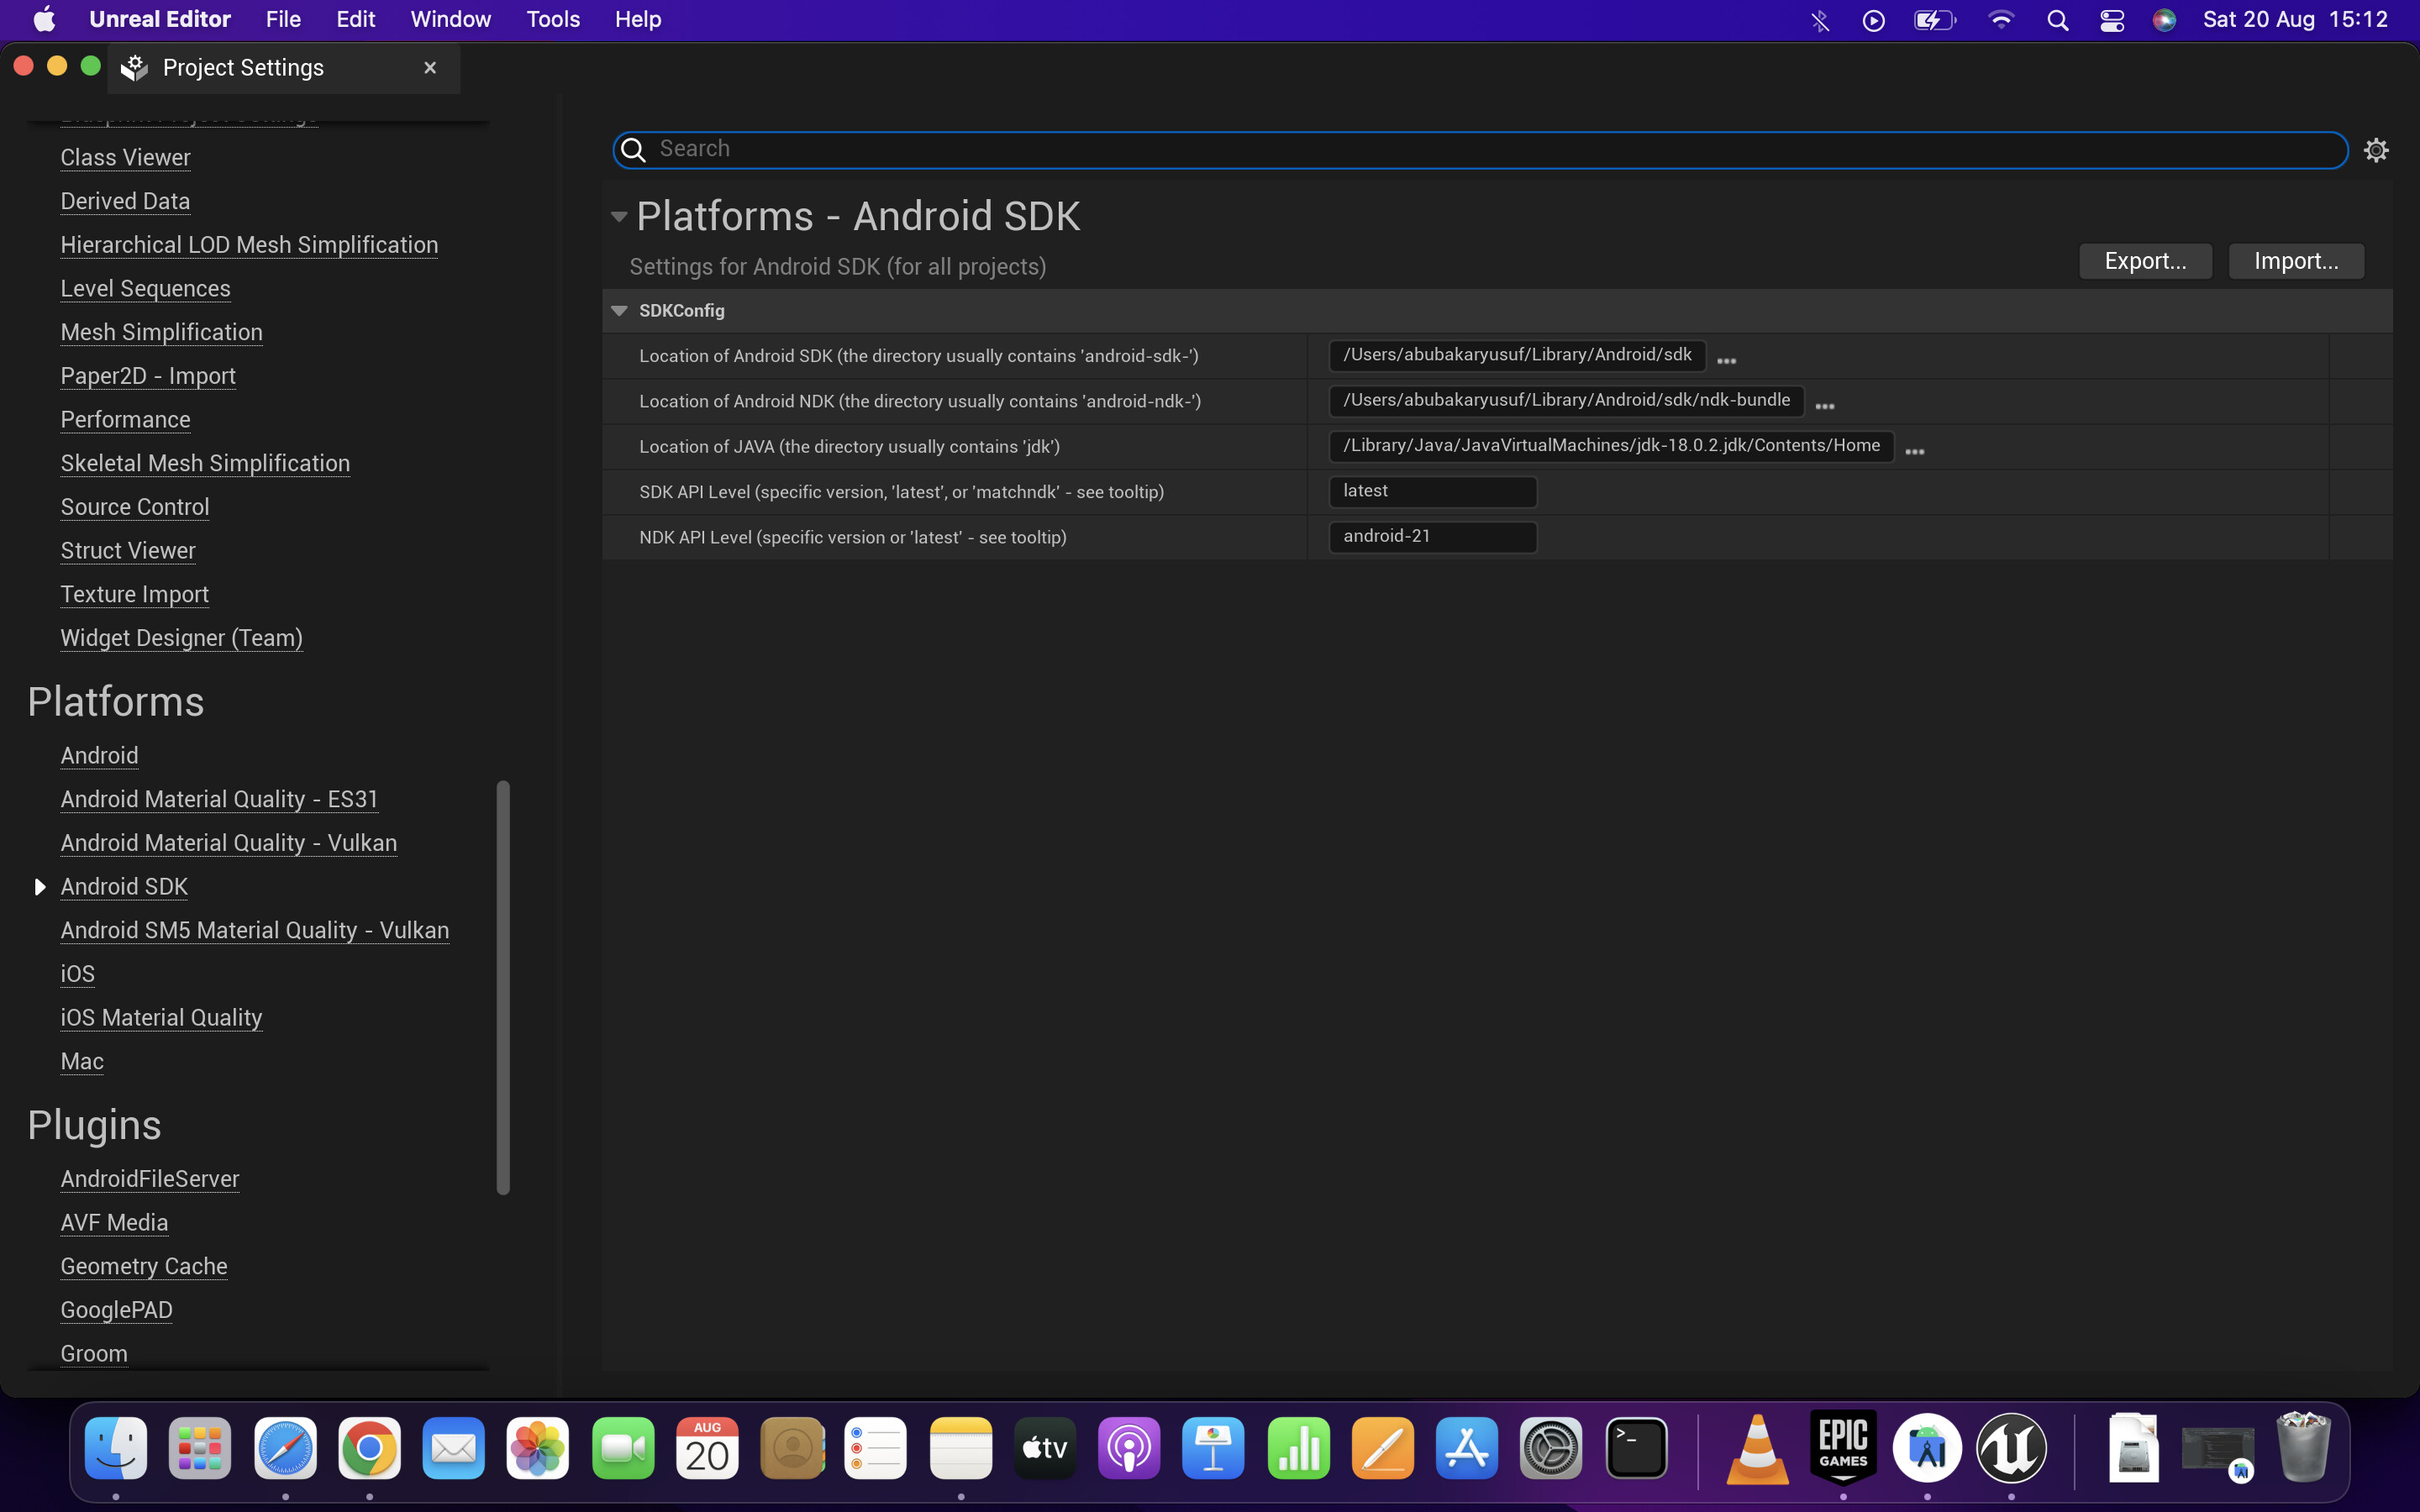Screen dimensions: 2420x1512
Task: Open Terminal from the dock
Action: coord(1636,1447)
